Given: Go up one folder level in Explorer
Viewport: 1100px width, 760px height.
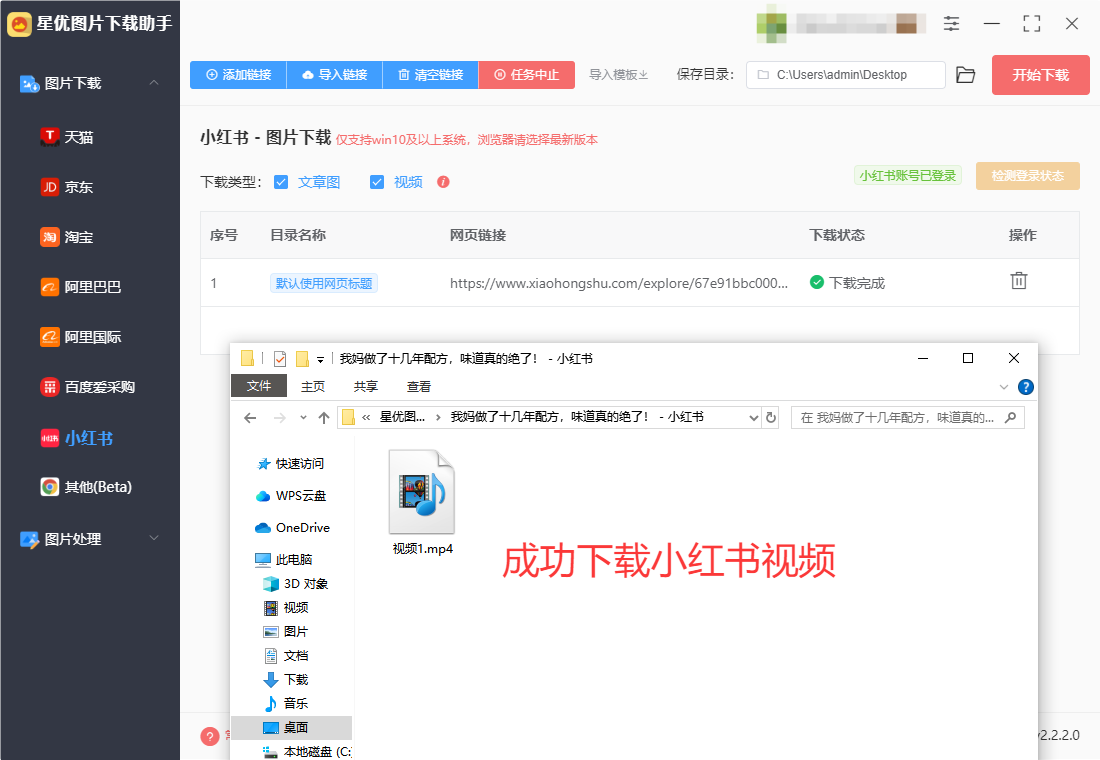Looking at the screenshot, I should click(324, 418).
